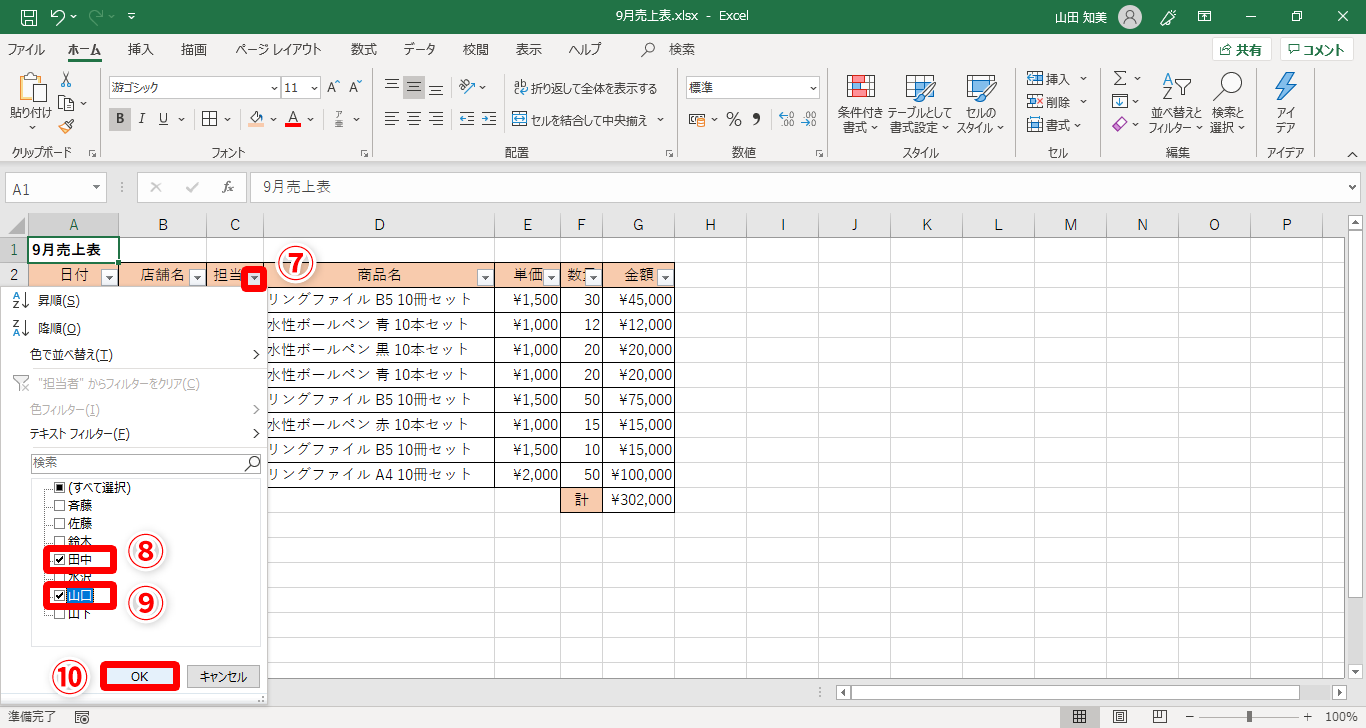This screenshot has width=1366, height=728.
Task: Click the borders icon in the font group
Action: coord(210,119)
